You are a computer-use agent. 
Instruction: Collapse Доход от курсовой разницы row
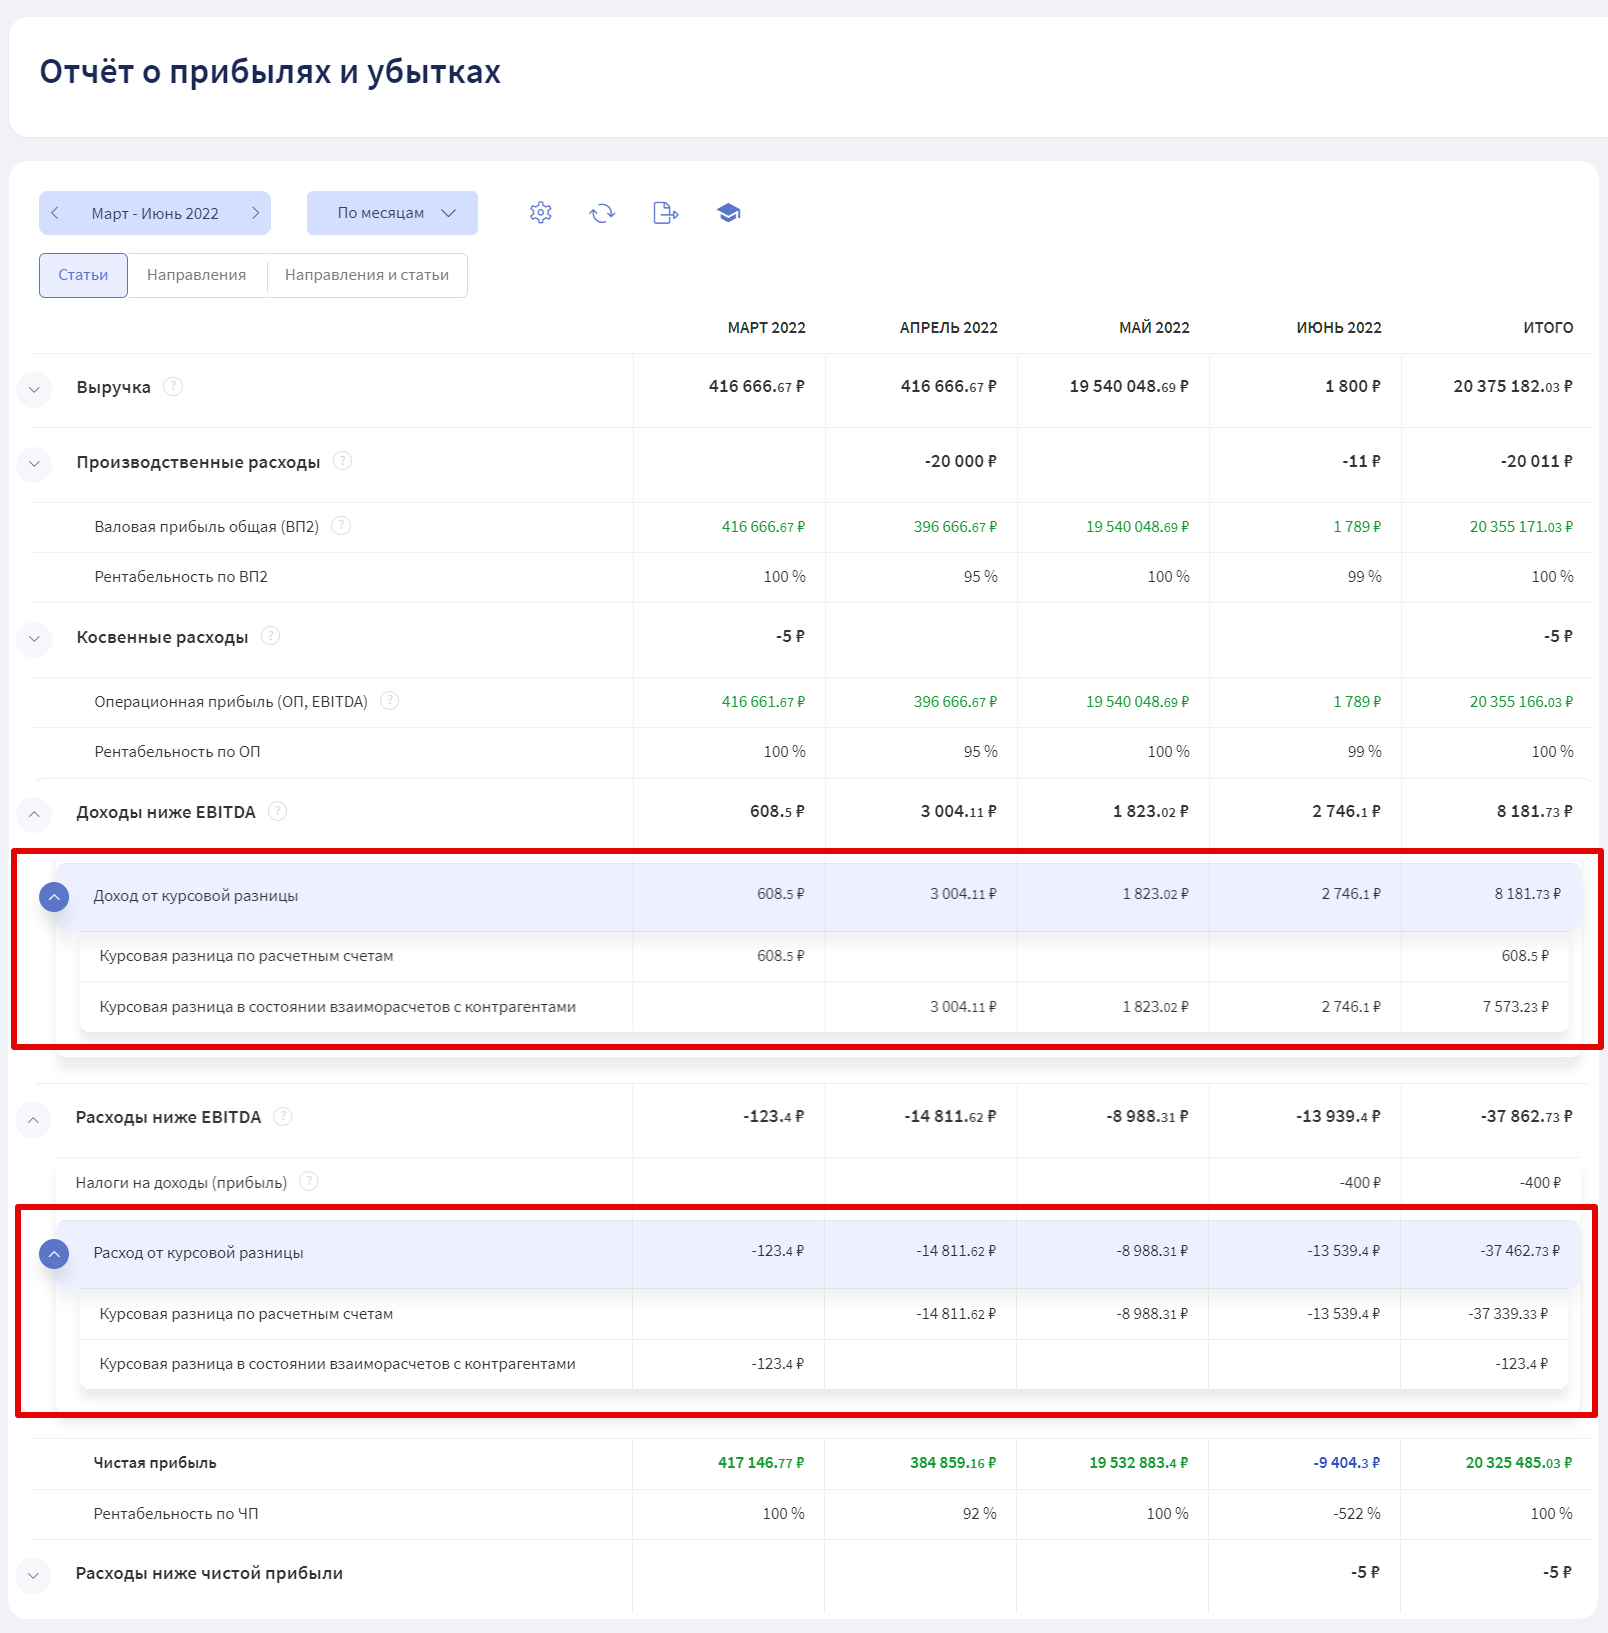click(x=54, y=897)
